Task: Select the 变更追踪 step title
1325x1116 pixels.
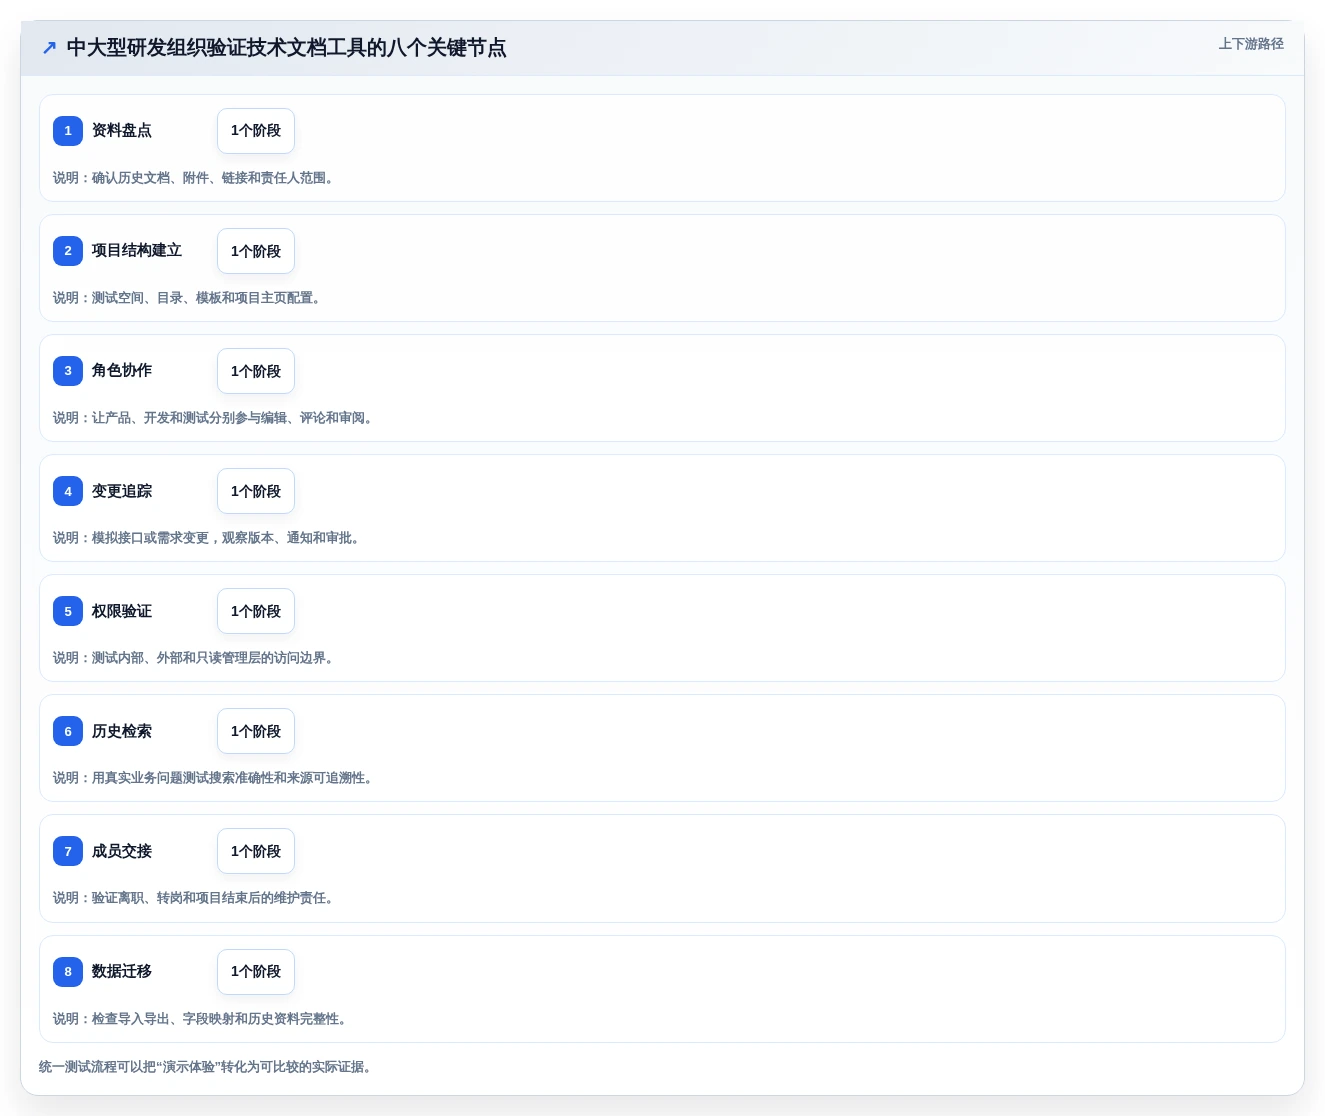Action: point(122,491)
